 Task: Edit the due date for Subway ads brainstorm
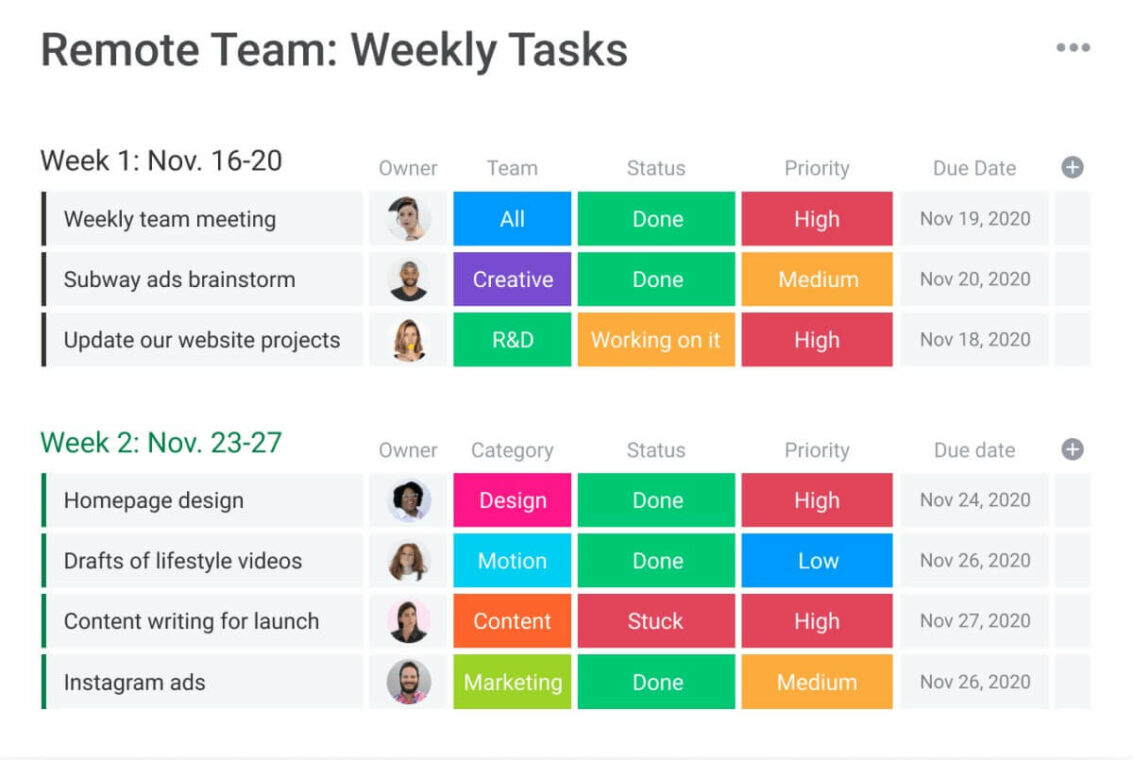click(974, 279)
